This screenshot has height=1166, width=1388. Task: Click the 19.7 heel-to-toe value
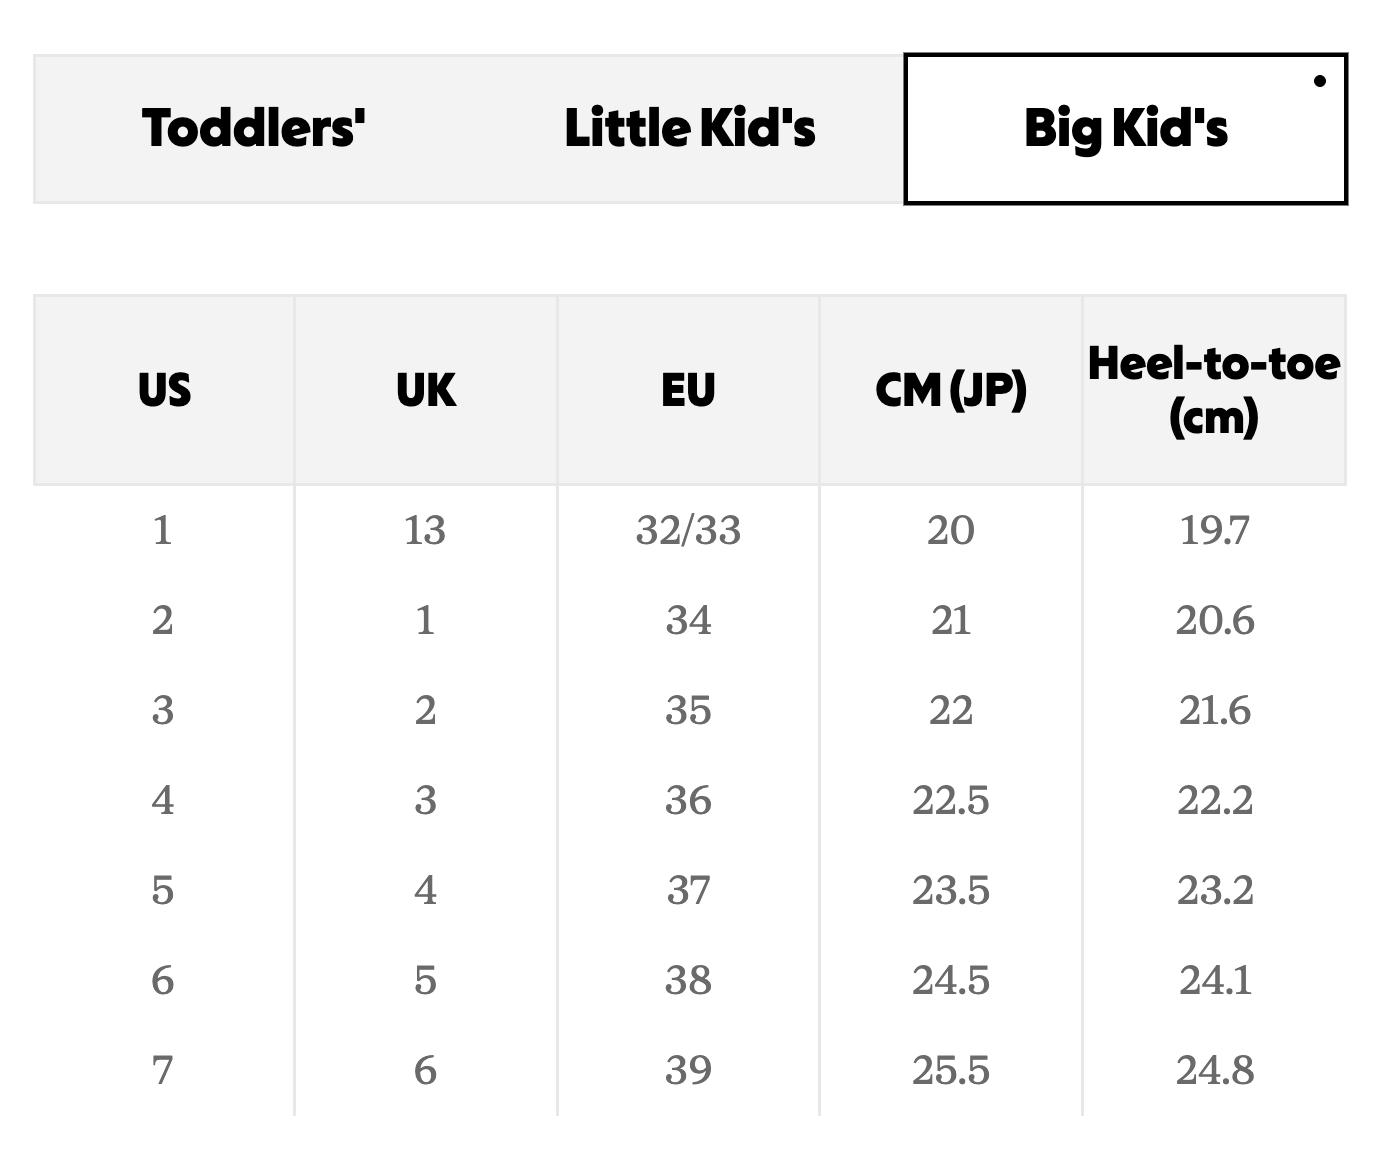(1214, 530)
